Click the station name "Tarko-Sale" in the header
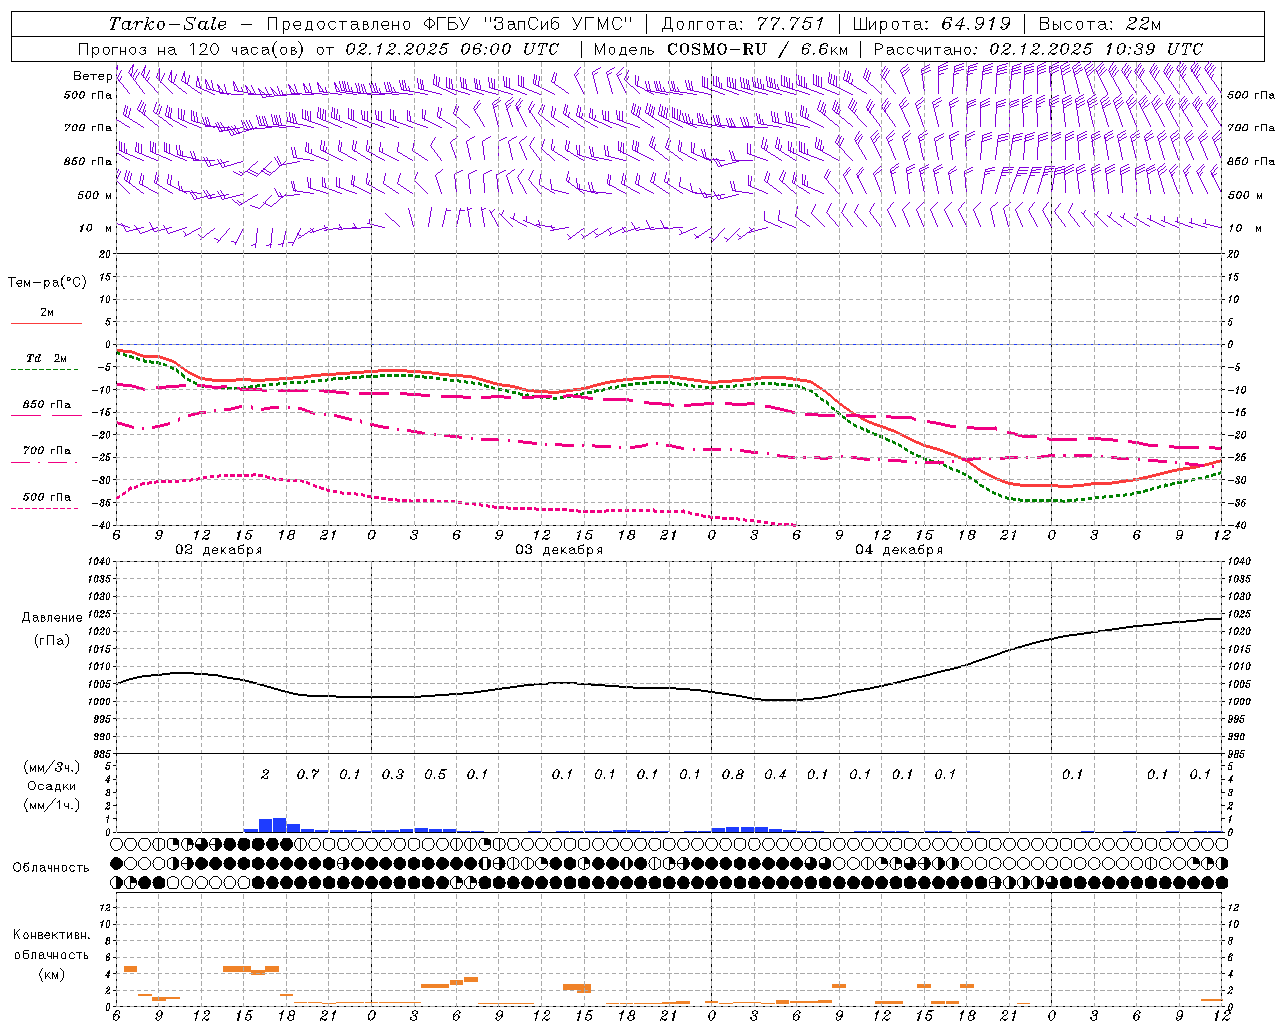Viewport: 1280px width, 1024px height. pos(168,24)
